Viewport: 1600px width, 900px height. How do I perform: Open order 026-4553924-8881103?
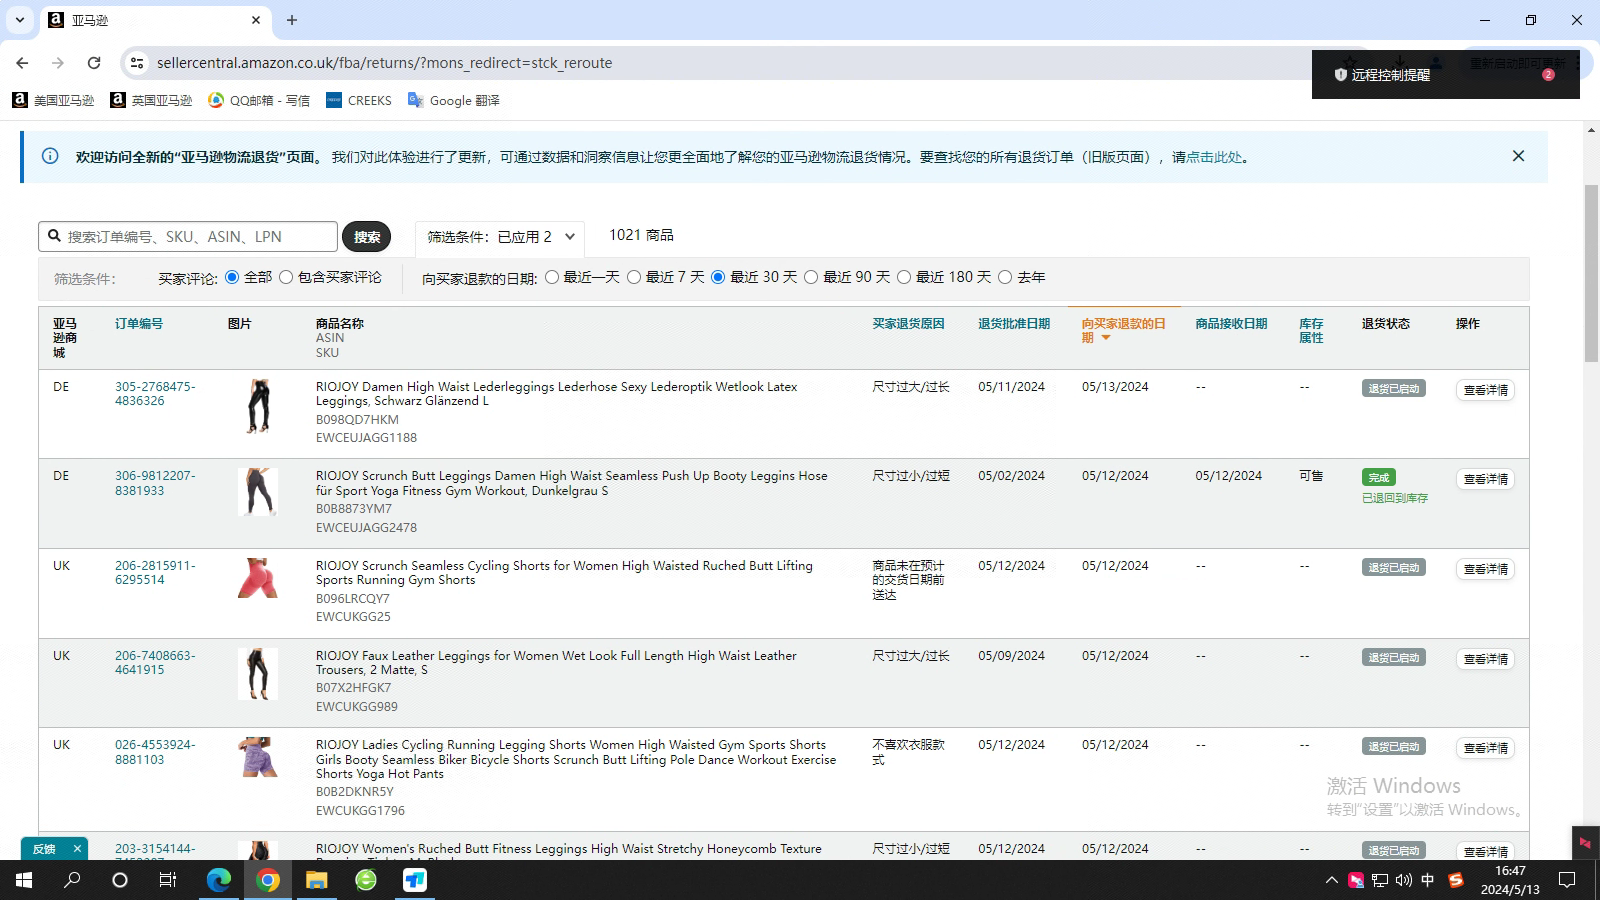(155, 752)
